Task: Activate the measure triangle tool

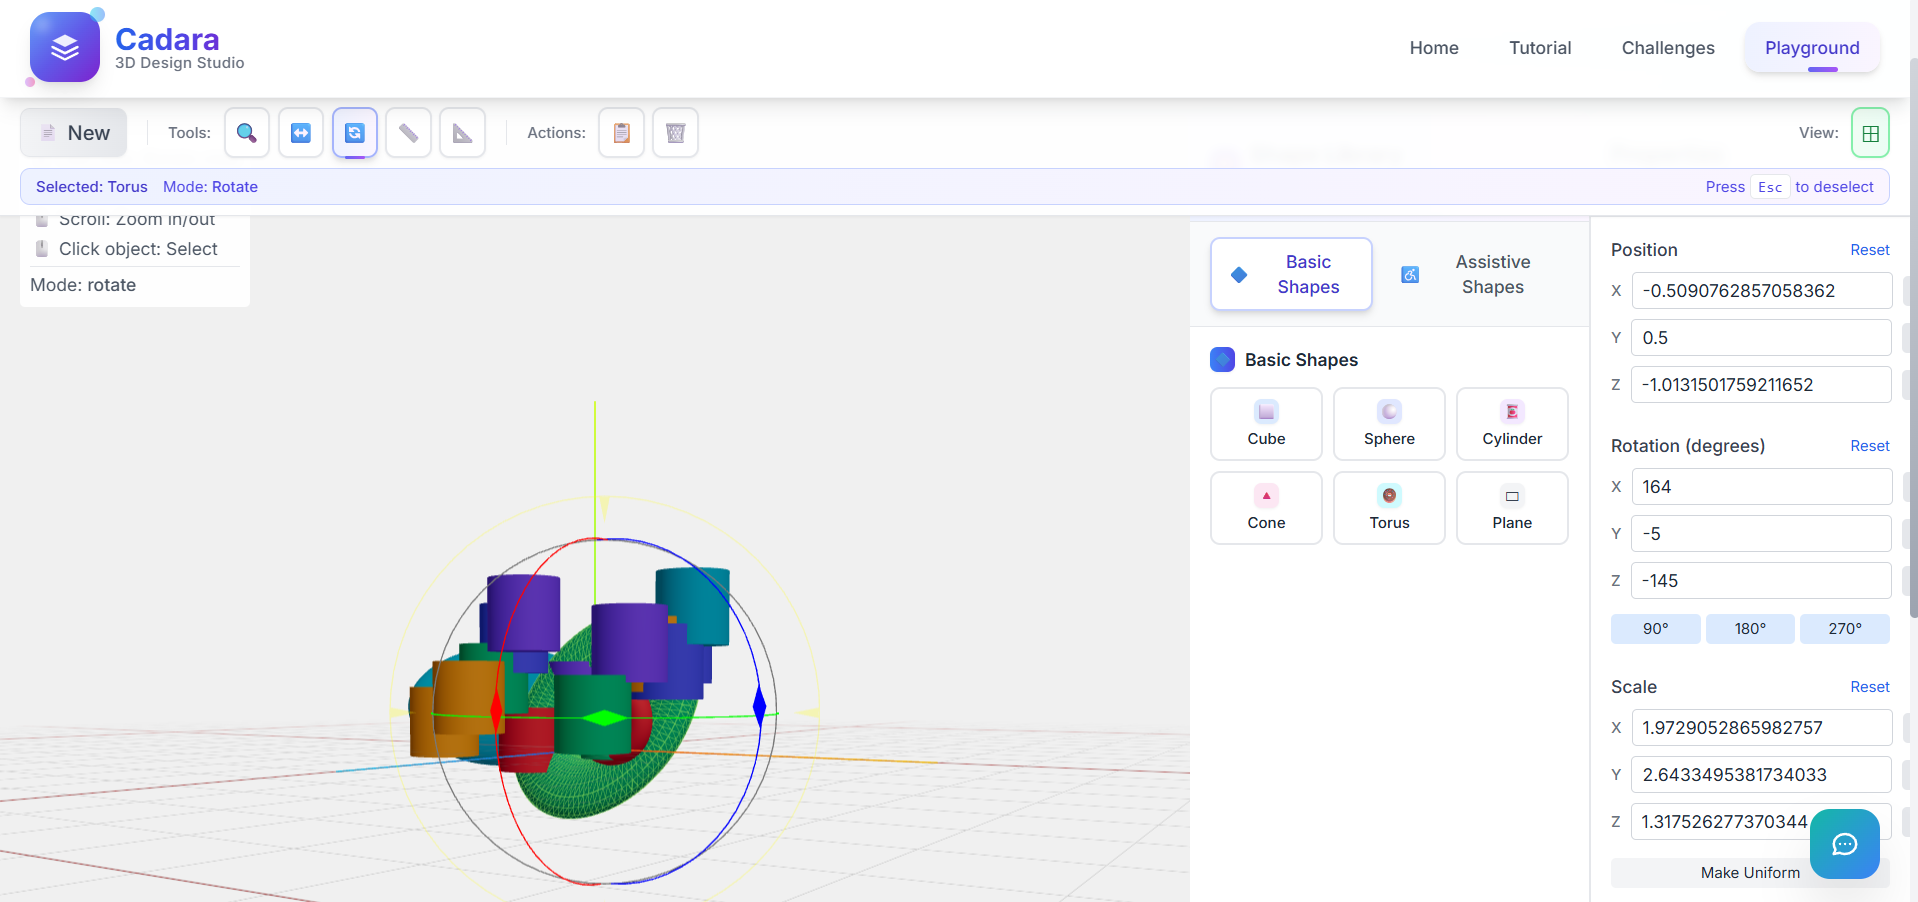Action: coord(462,132)
